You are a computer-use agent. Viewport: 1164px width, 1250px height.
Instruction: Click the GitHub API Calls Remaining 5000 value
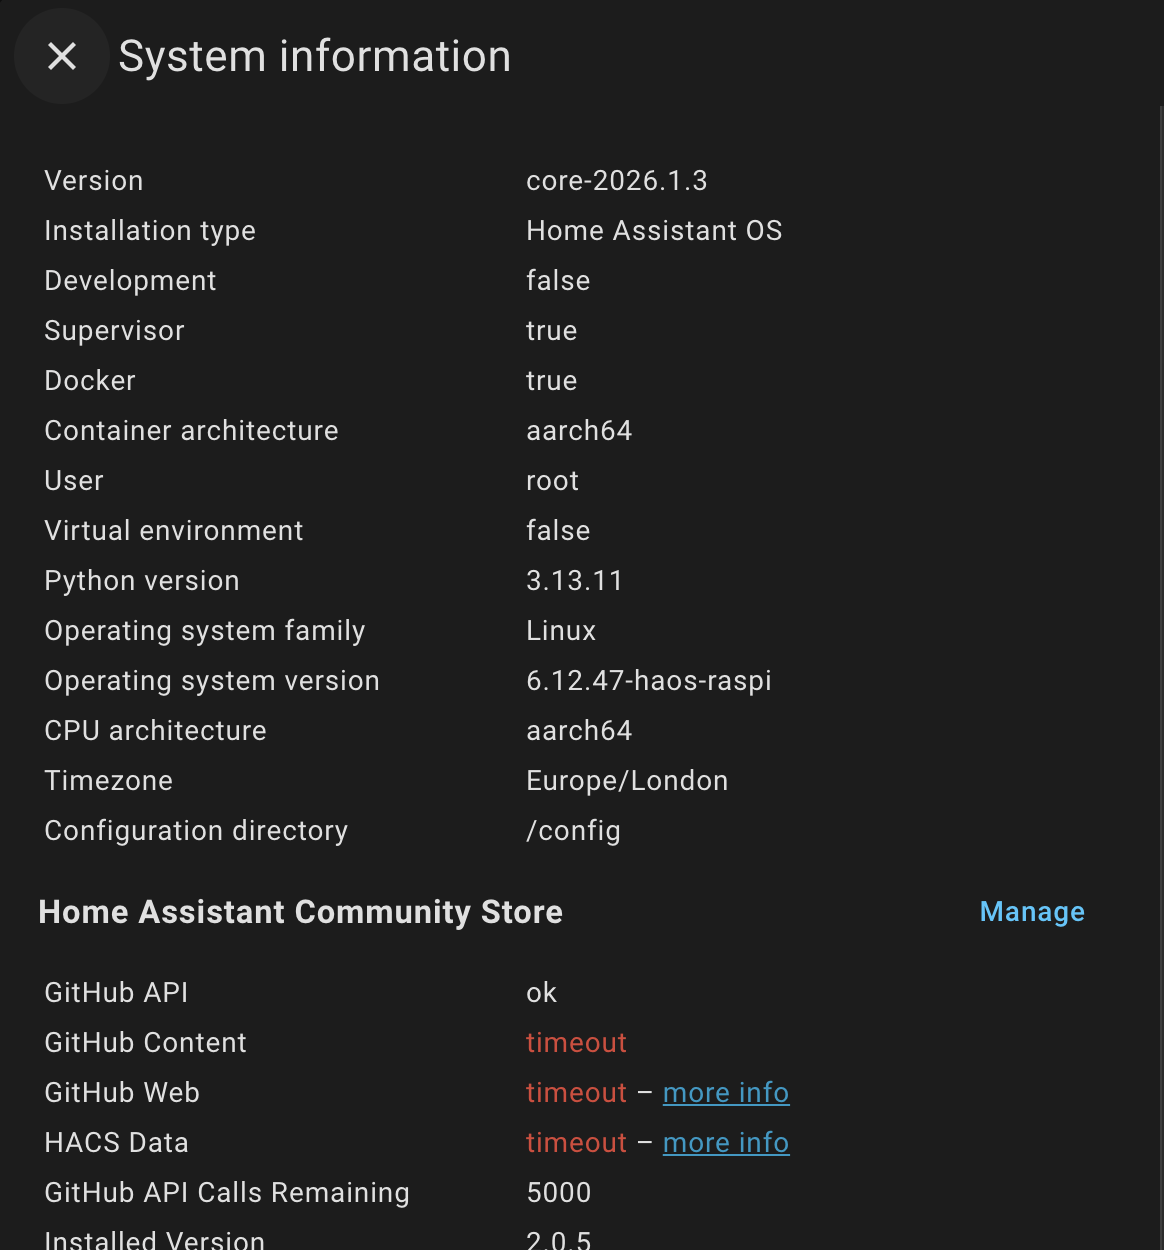(559, 1193)
